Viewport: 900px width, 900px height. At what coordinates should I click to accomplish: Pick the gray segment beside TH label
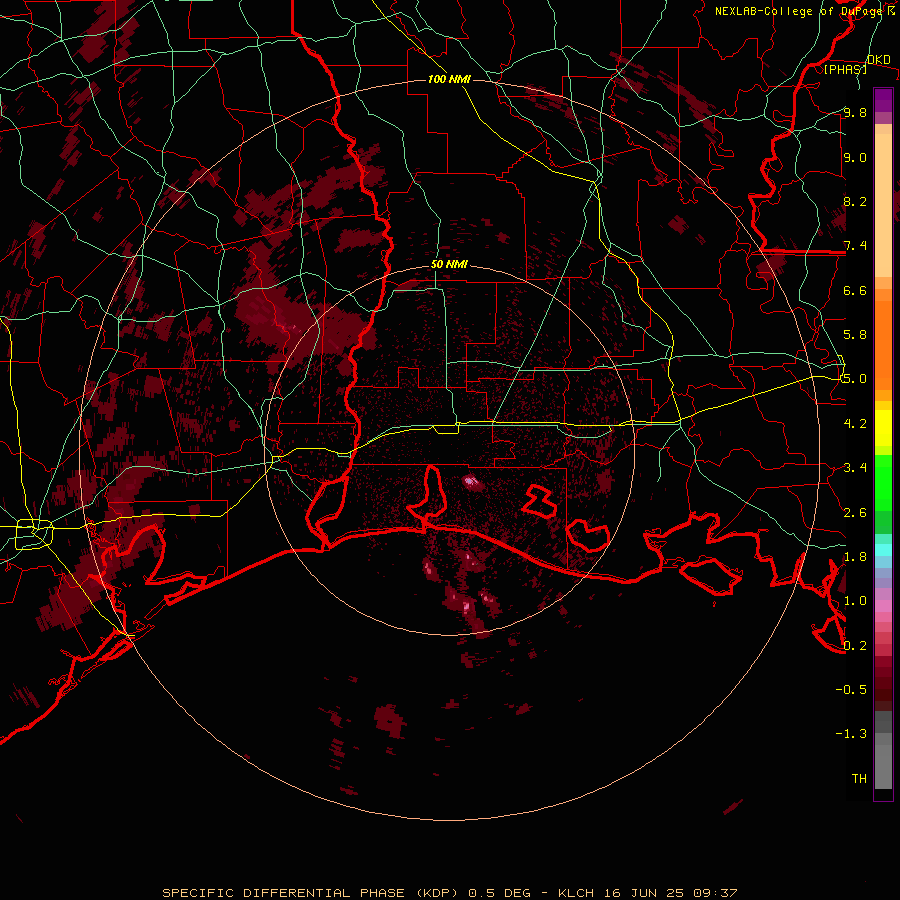883,767
